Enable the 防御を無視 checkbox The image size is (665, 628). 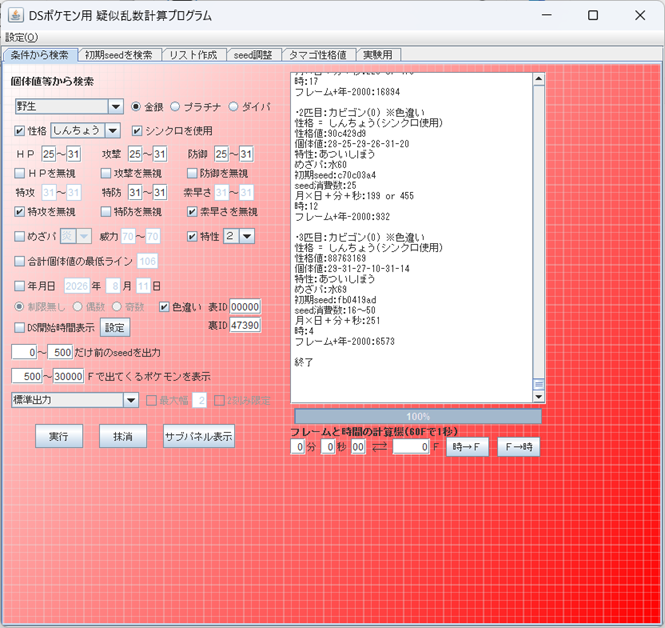click(x=192, y=173)
